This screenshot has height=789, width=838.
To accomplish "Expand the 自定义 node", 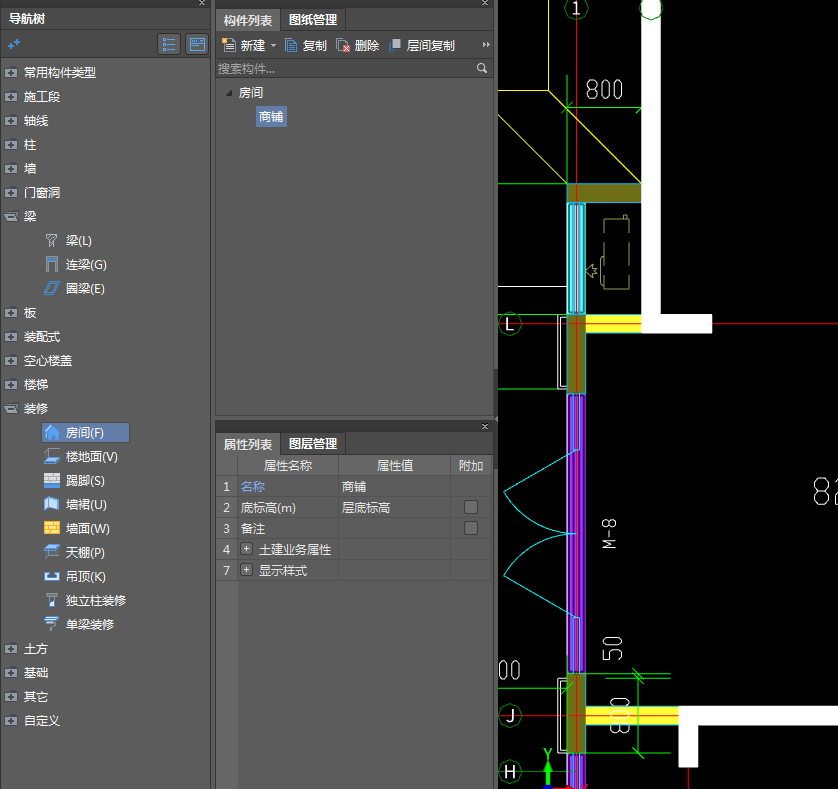I will point(11,721).
